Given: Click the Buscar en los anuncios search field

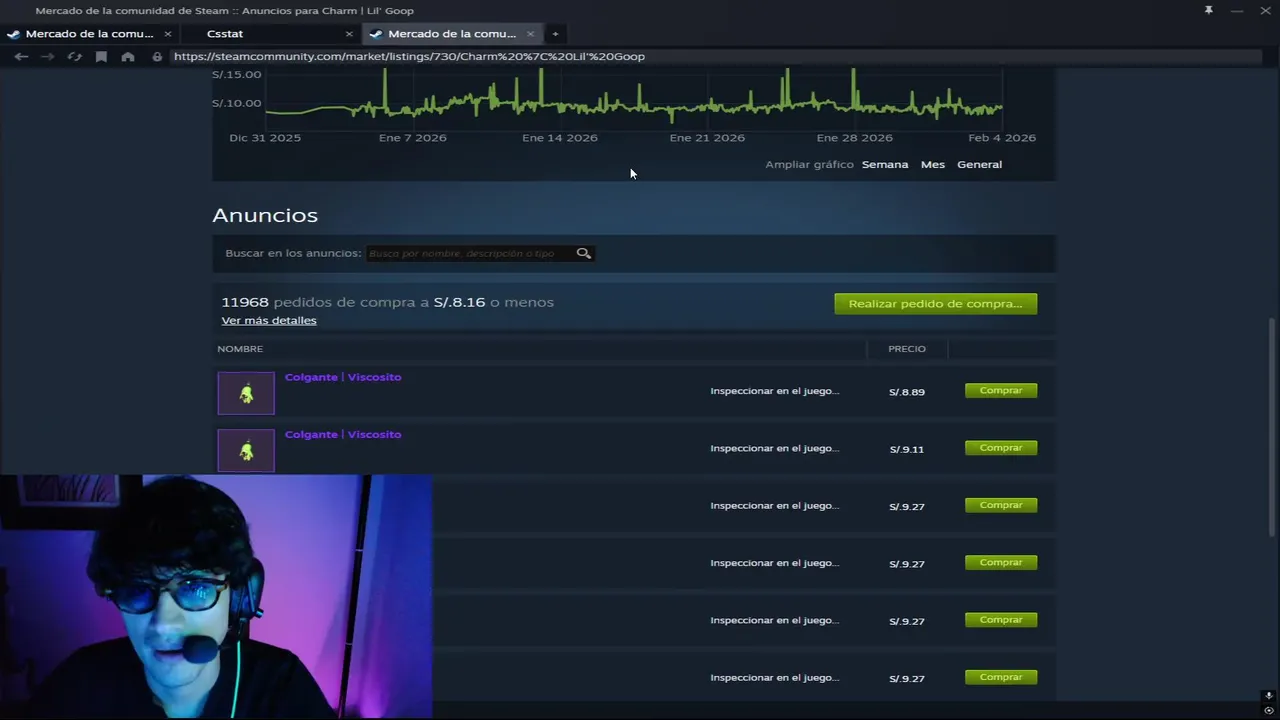Looking at the screenshot, I should click(470, 253).
